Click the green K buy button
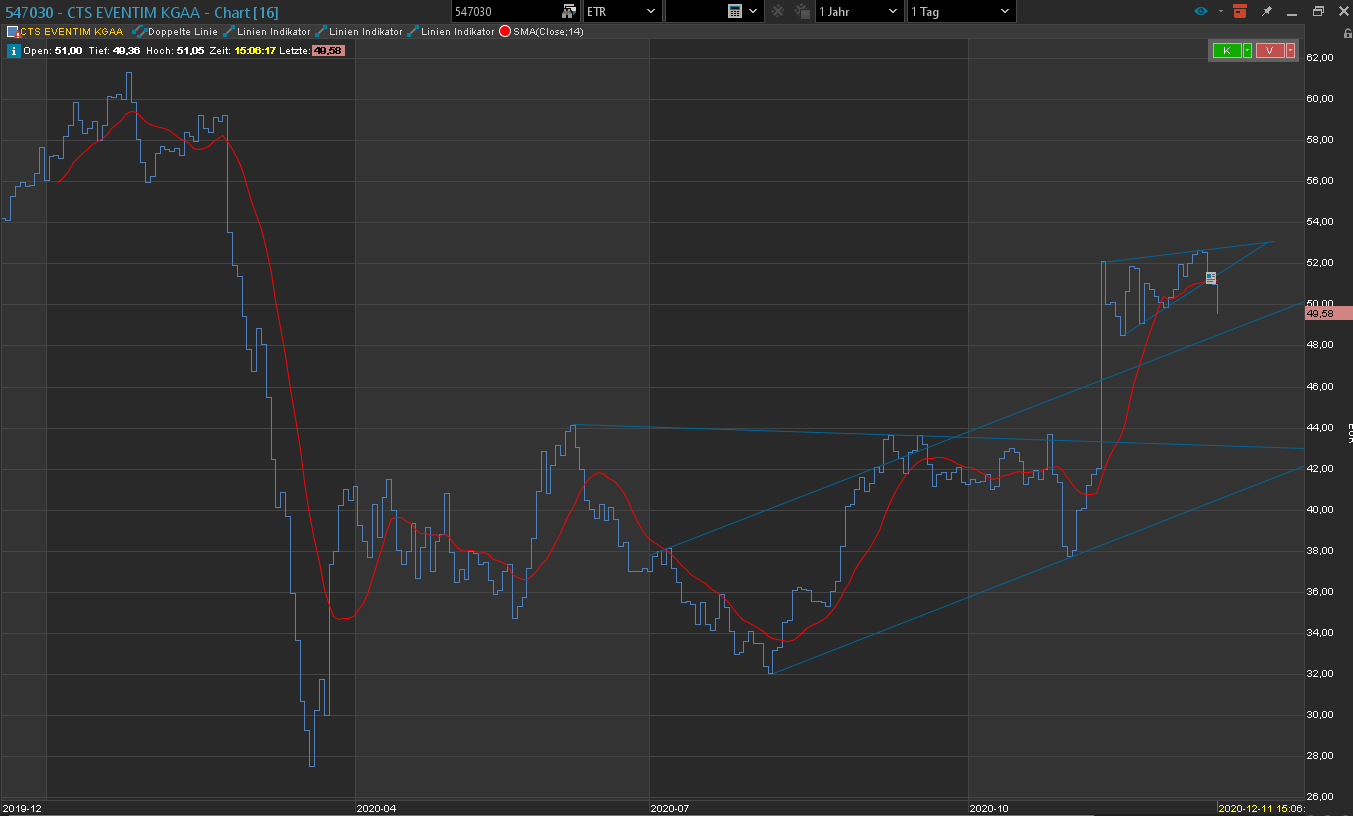1353x816 pixels. click(1226, 51)
